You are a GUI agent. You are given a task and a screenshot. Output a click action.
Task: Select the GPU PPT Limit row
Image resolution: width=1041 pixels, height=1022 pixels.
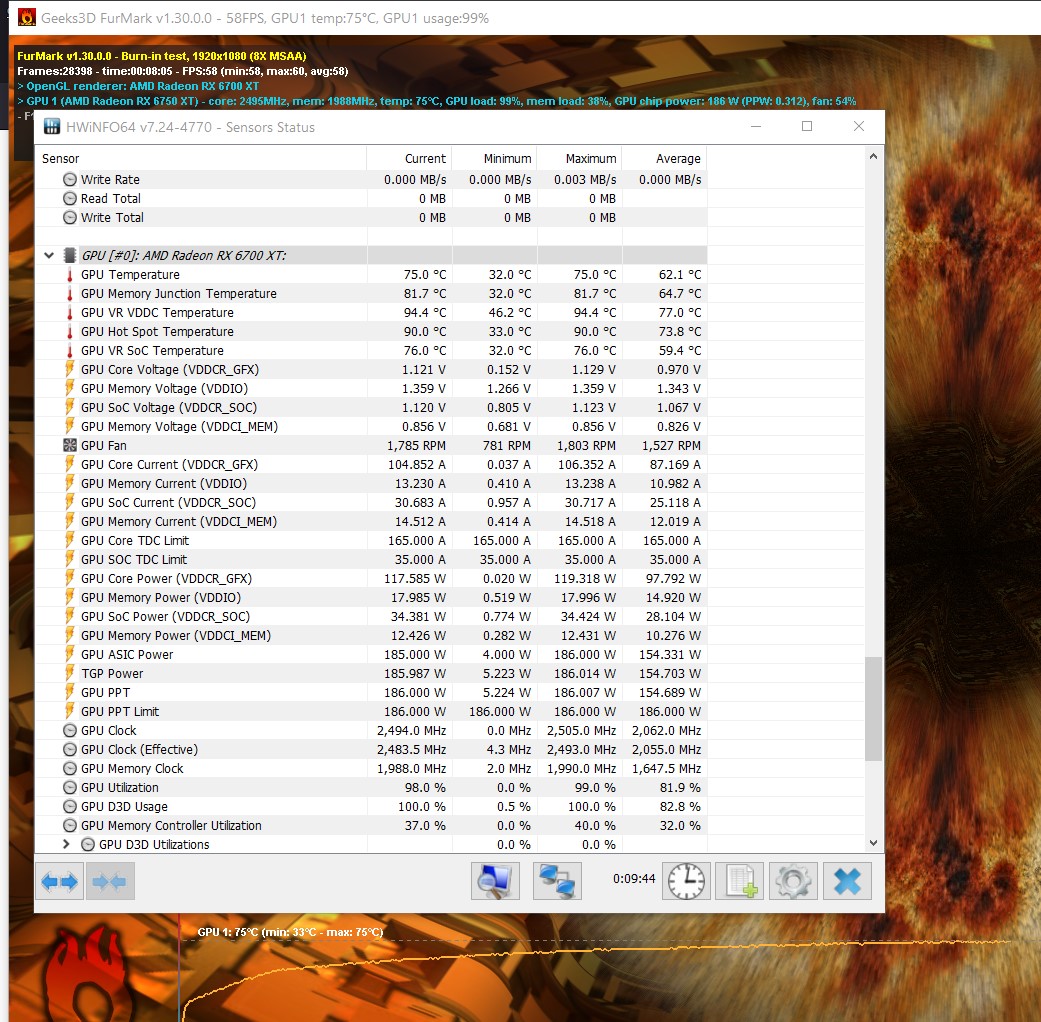[x=371, y=711]
